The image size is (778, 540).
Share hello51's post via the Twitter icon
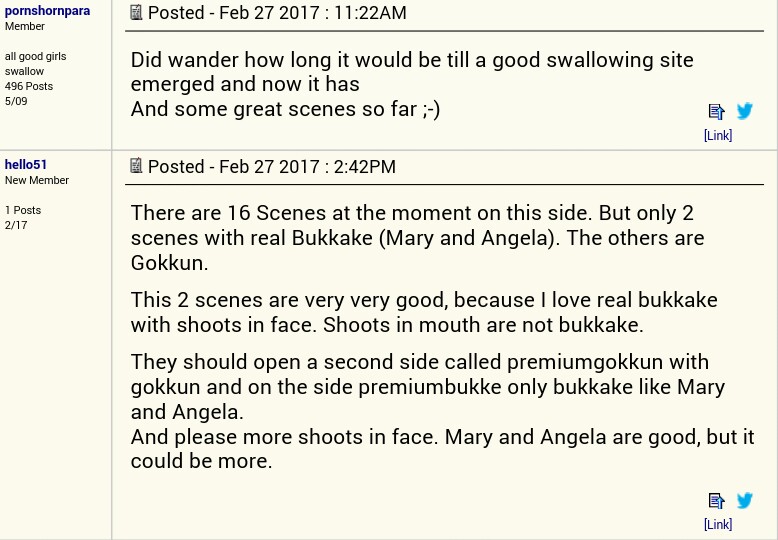(744, 500)
